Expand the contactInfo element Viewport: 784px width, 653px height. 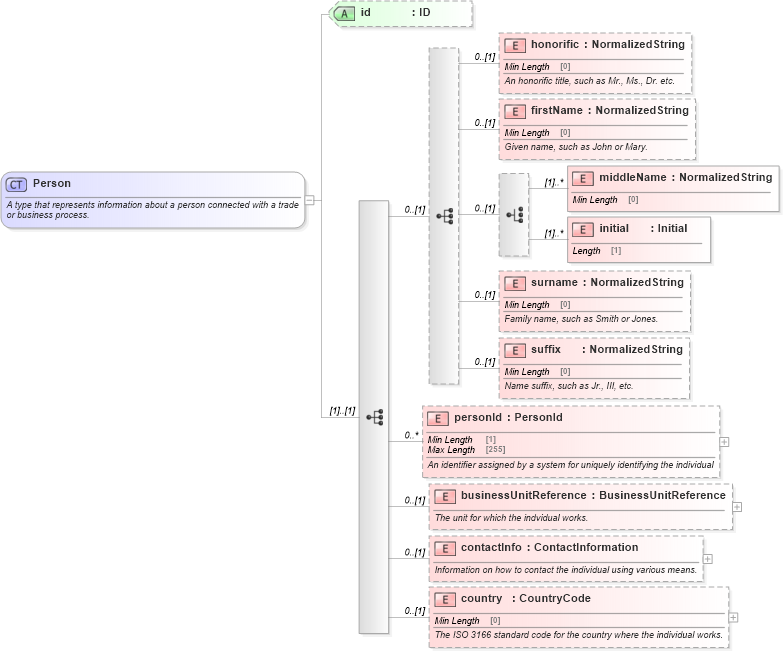pos(708,559)
